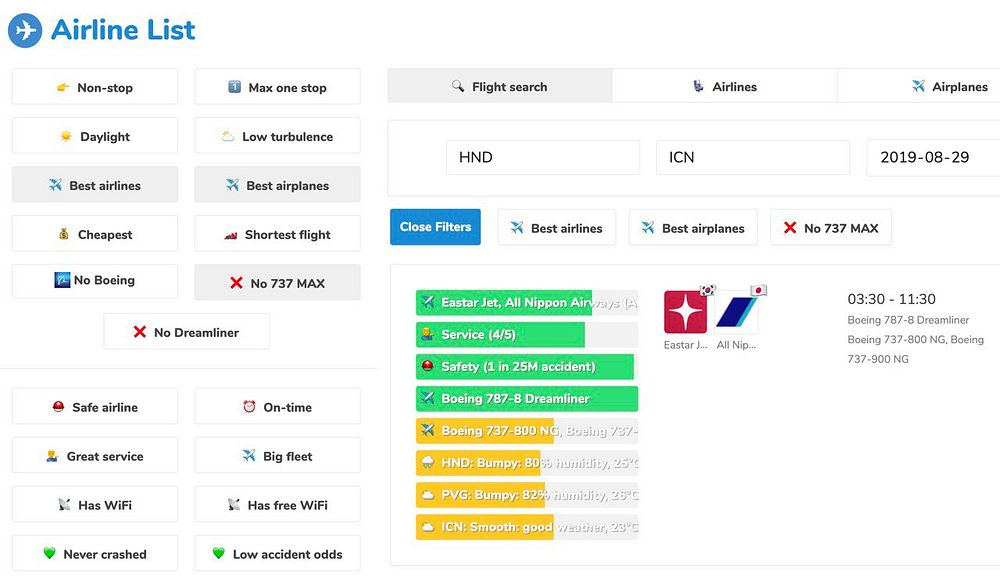Click the Service (4/5) rating bar
Image resolution: width=1000 pixels, height=584 pixels.
click(527, 334)
